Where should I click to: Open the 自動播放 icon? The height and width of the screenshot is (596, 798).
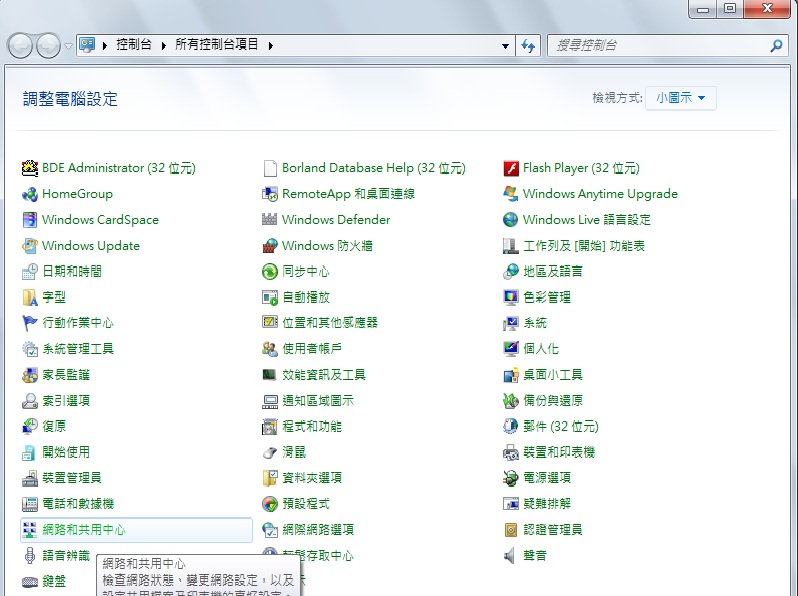(x=270, y=297)
